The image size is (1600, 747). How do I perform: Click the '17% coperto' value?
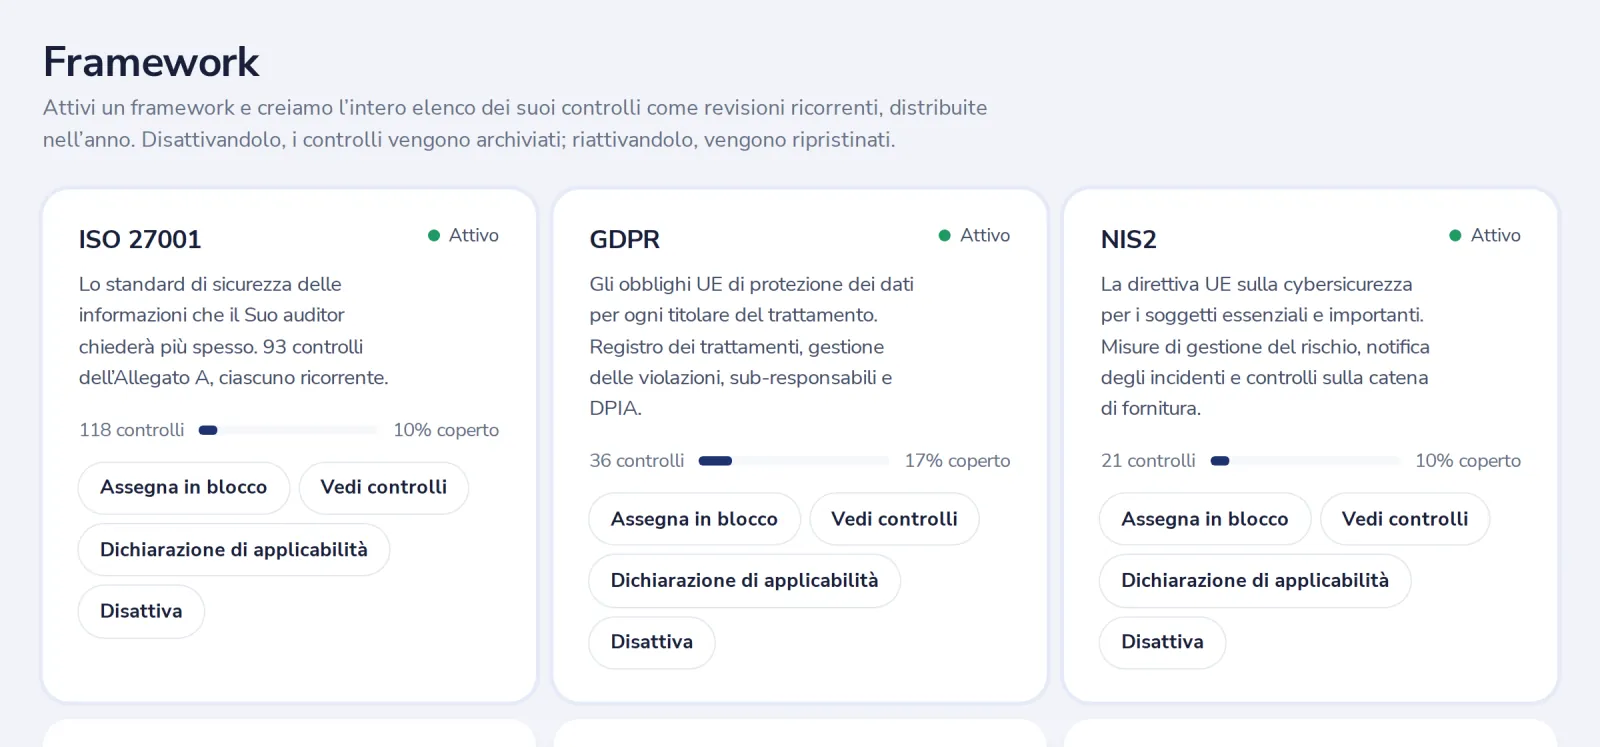[957, 461]
